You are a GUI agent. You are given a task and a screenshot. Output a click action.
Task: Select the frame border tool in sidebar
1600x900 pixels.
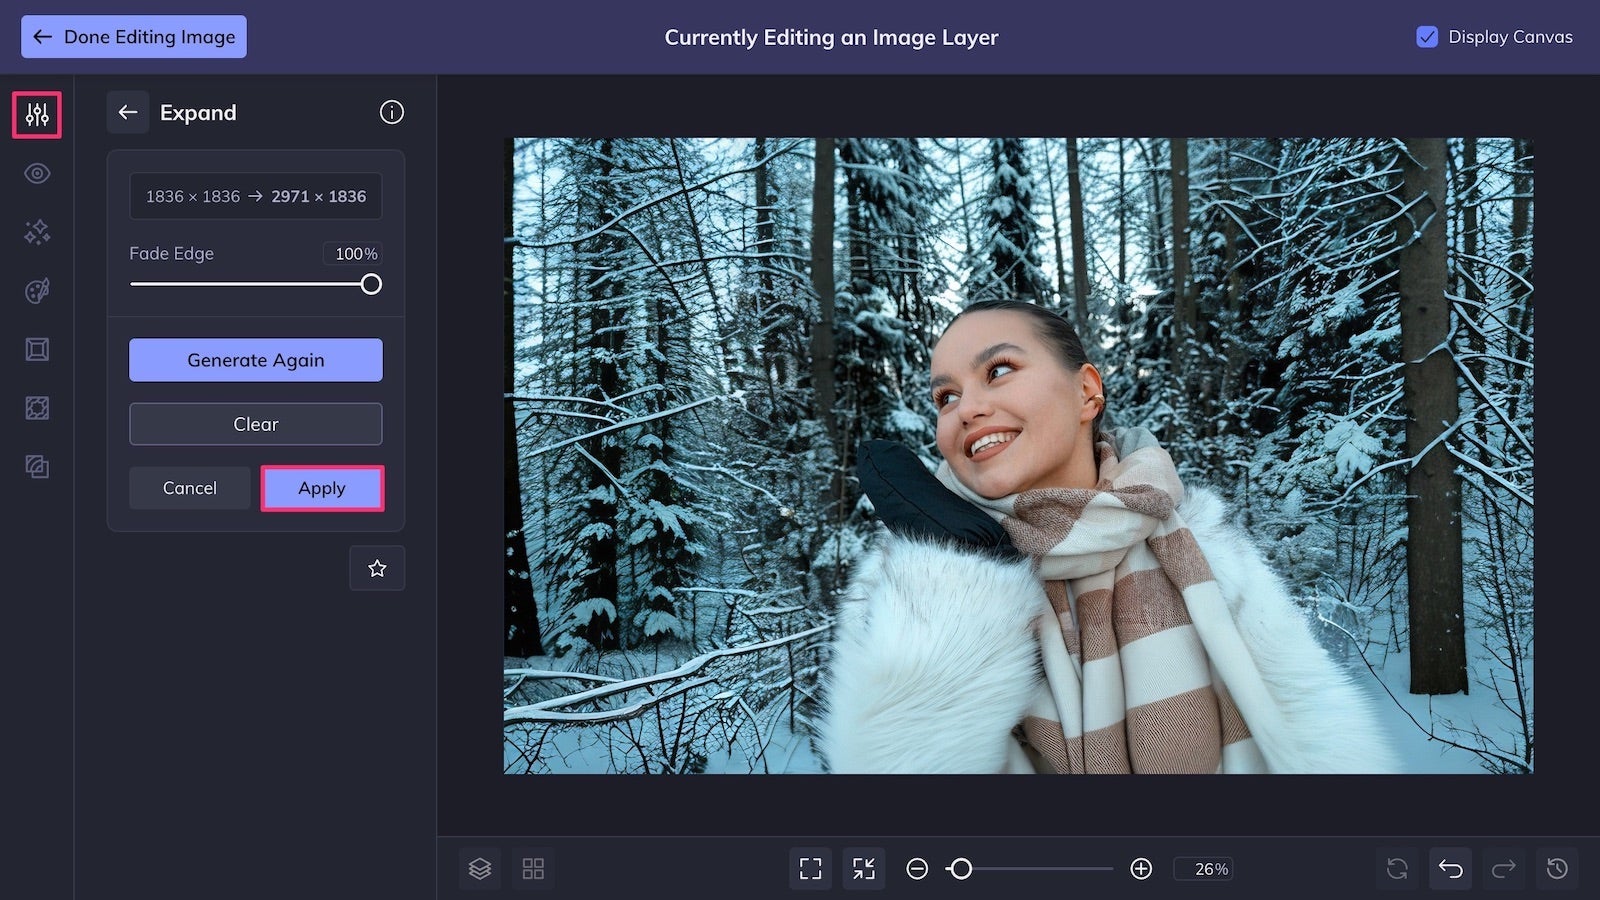pyautogui.click(x=36, y=349)
